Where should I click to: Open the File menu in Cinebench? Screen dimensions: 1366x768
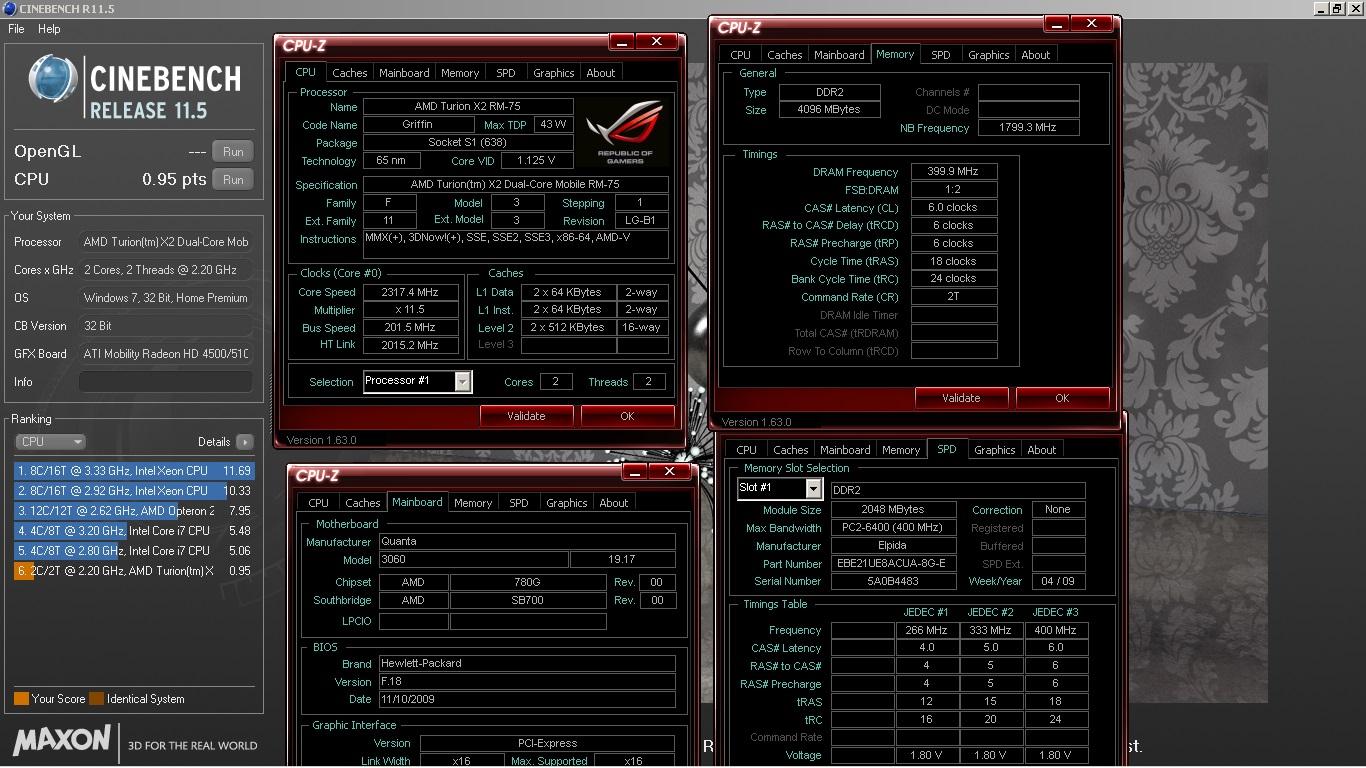tap(16, 29)
